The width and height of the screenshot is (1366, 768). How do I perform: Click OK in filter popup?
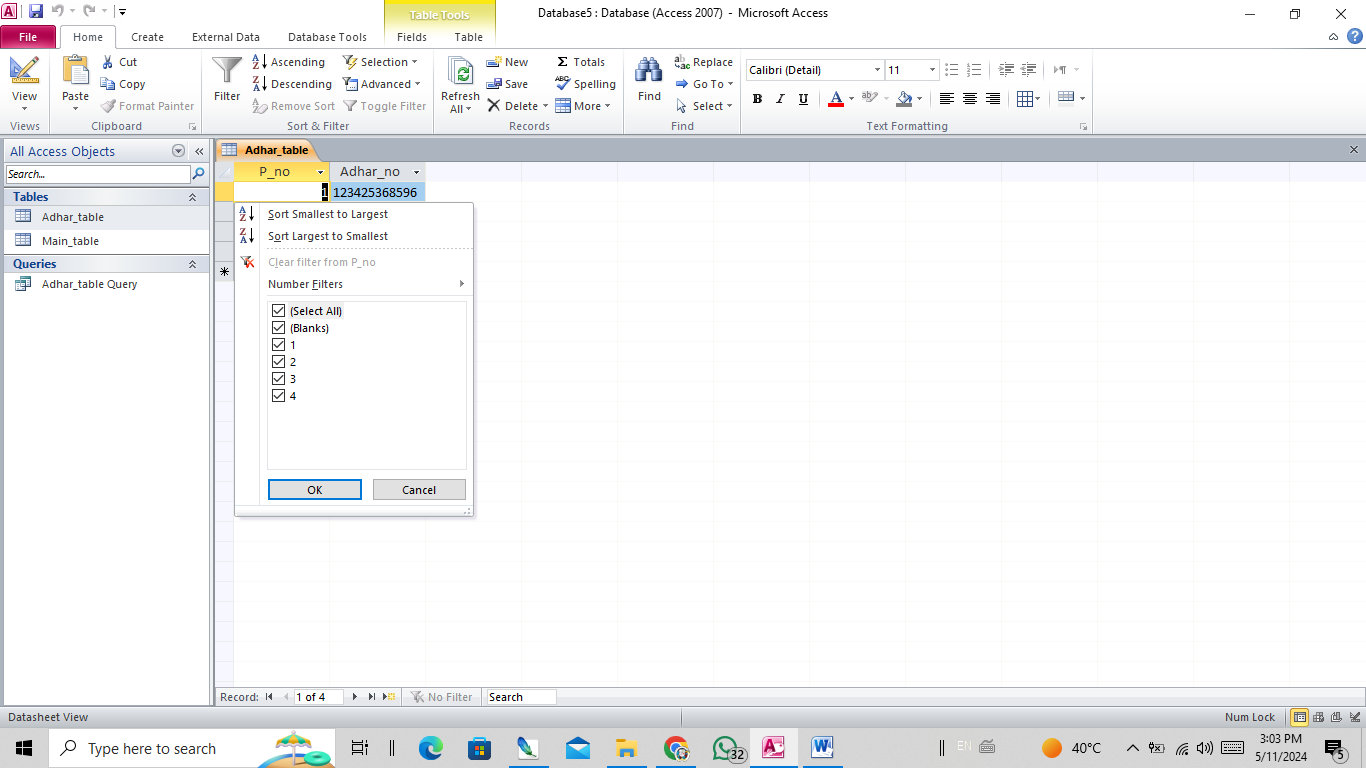(315, 490)
